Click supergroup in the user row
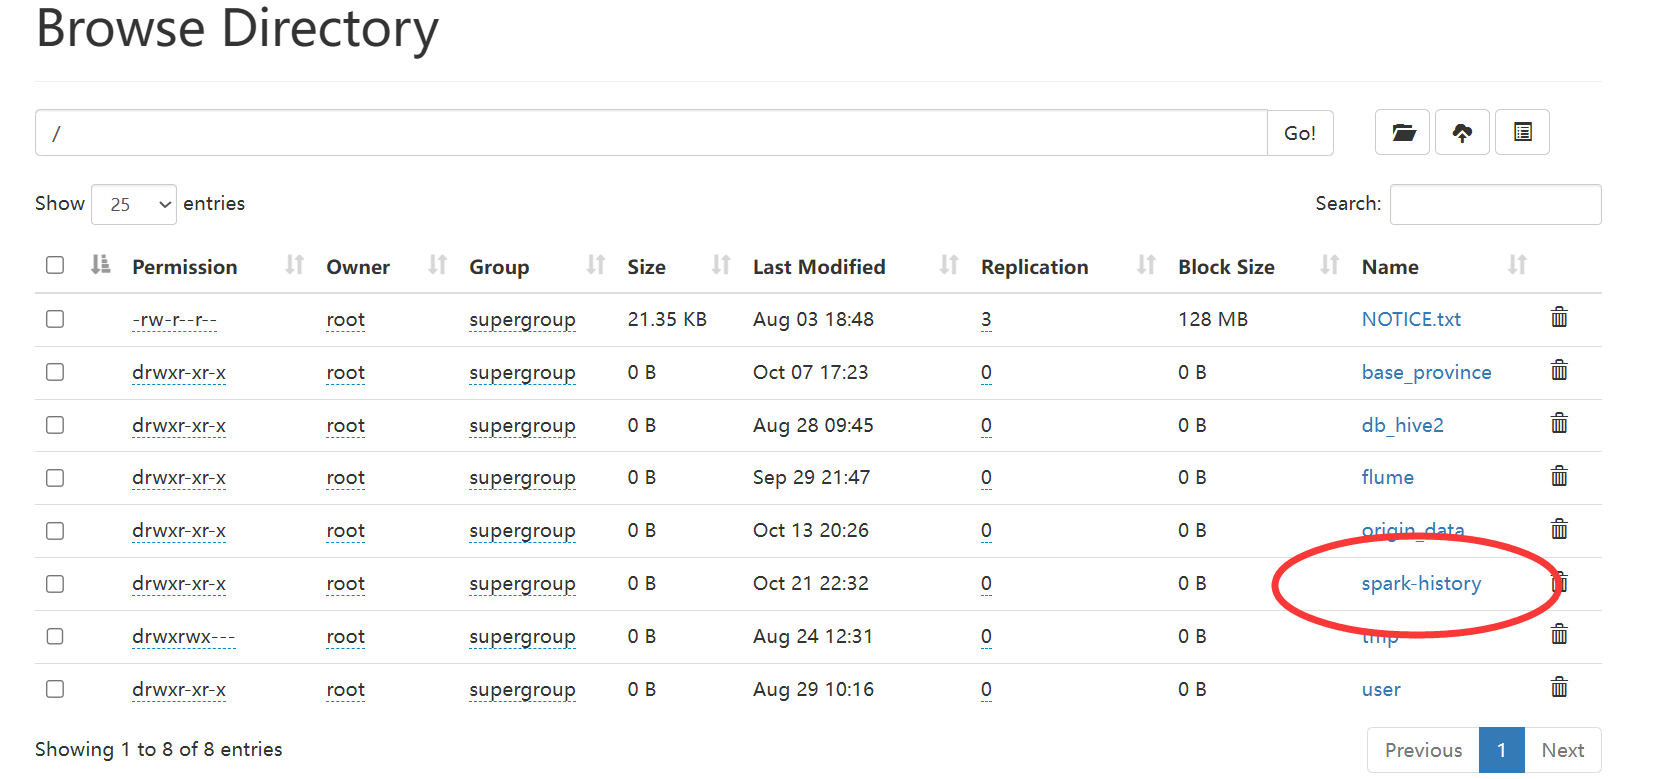Image resolution: width=1662 pixels, height=779 pixels. click(x=522, y=690)
